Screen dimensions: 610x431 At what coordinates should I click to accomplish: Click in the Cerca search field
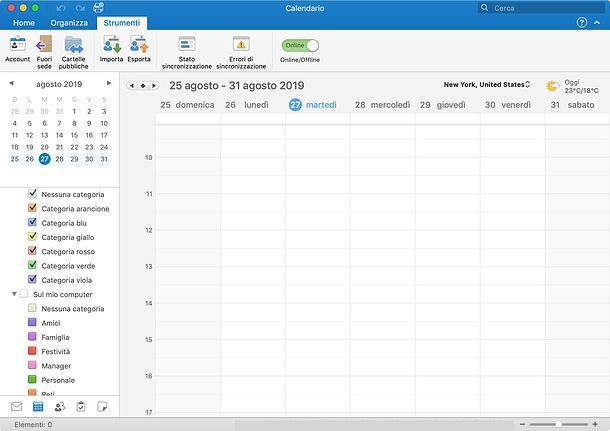[541, 8]
